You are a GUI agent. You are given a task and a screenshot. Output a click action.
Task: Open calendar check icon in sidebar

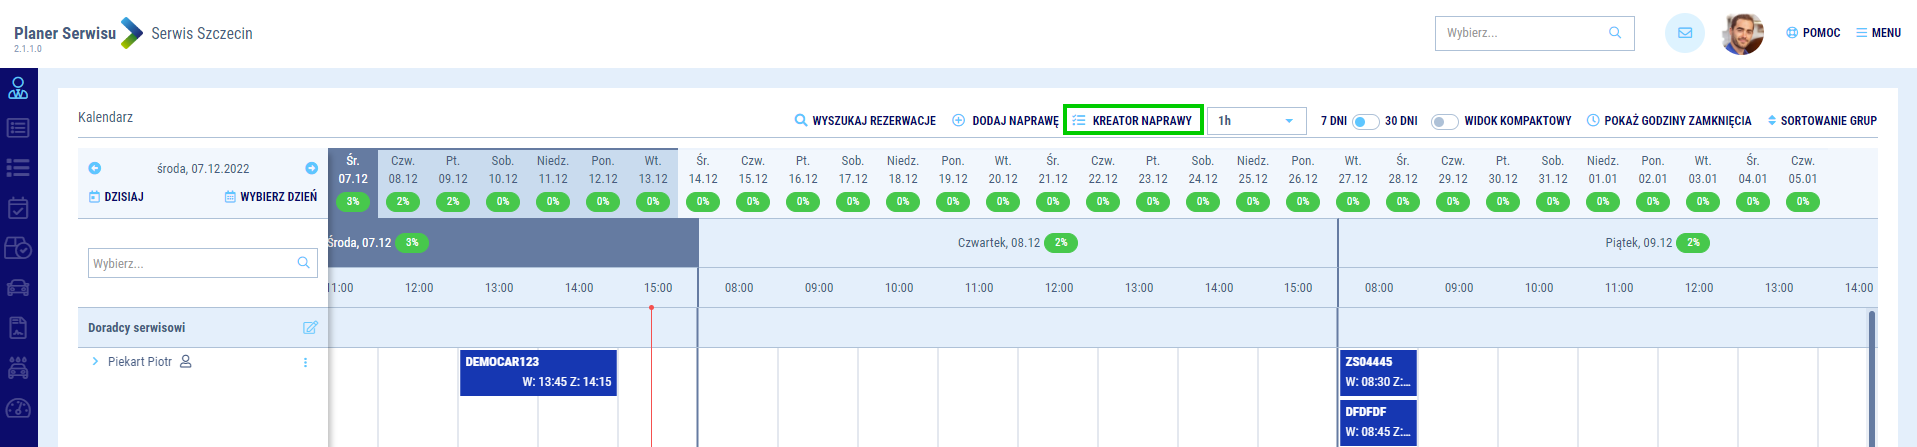pyautogui.click(x=18, y=208)
